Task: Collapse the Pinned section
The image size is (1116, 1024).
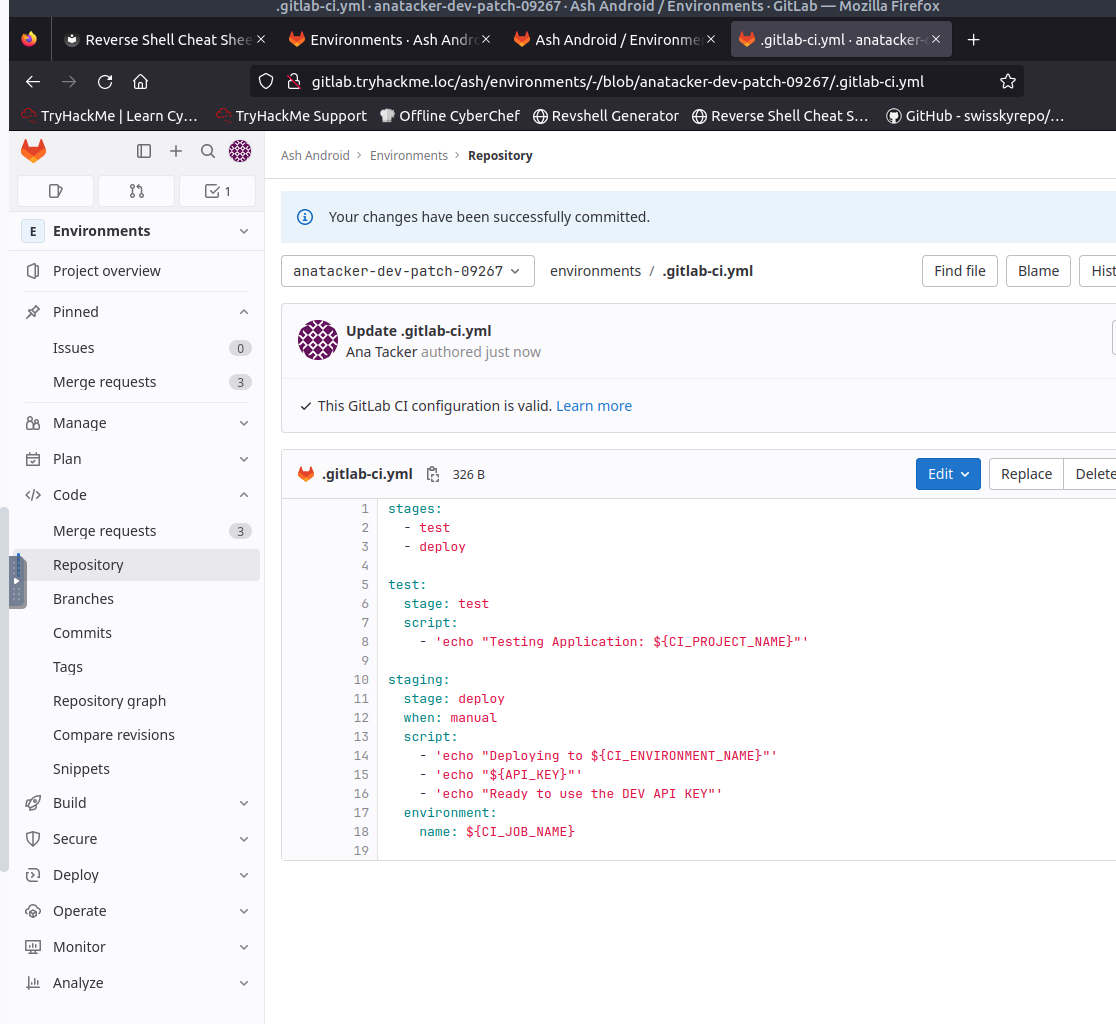Action: pyautogui.click(x=244, y=312)
